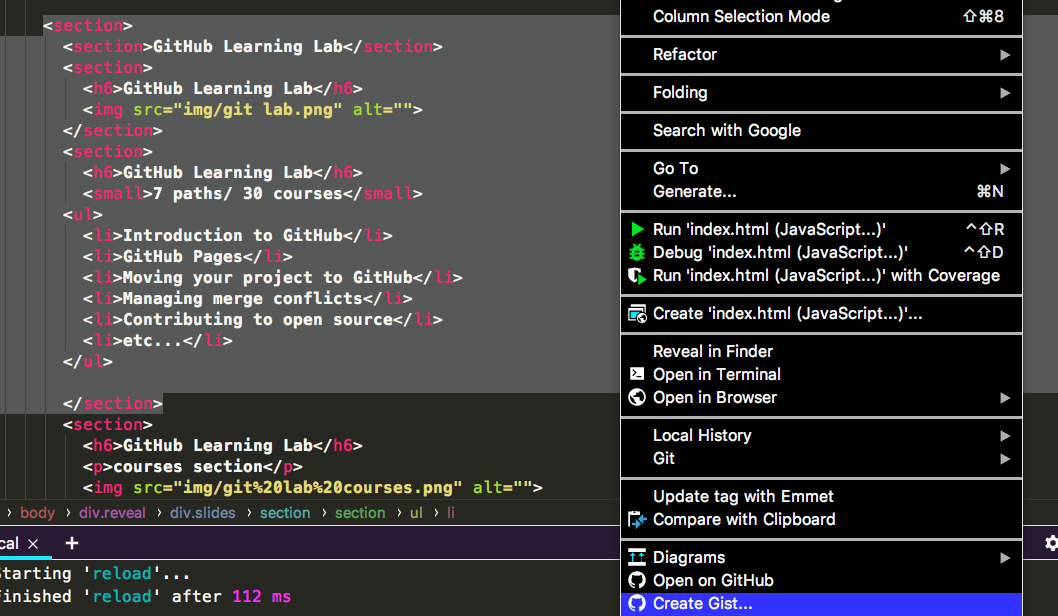Click the GitHub icon beside Open on GitHub
This screenshot has width=1058, height=616.
637,580
